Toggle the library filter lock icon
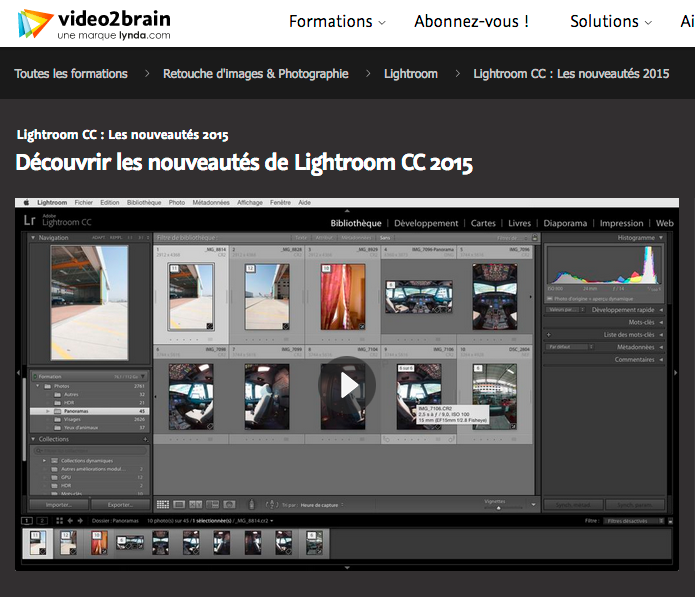Screen dimensions: 695x597 point(535,238)
